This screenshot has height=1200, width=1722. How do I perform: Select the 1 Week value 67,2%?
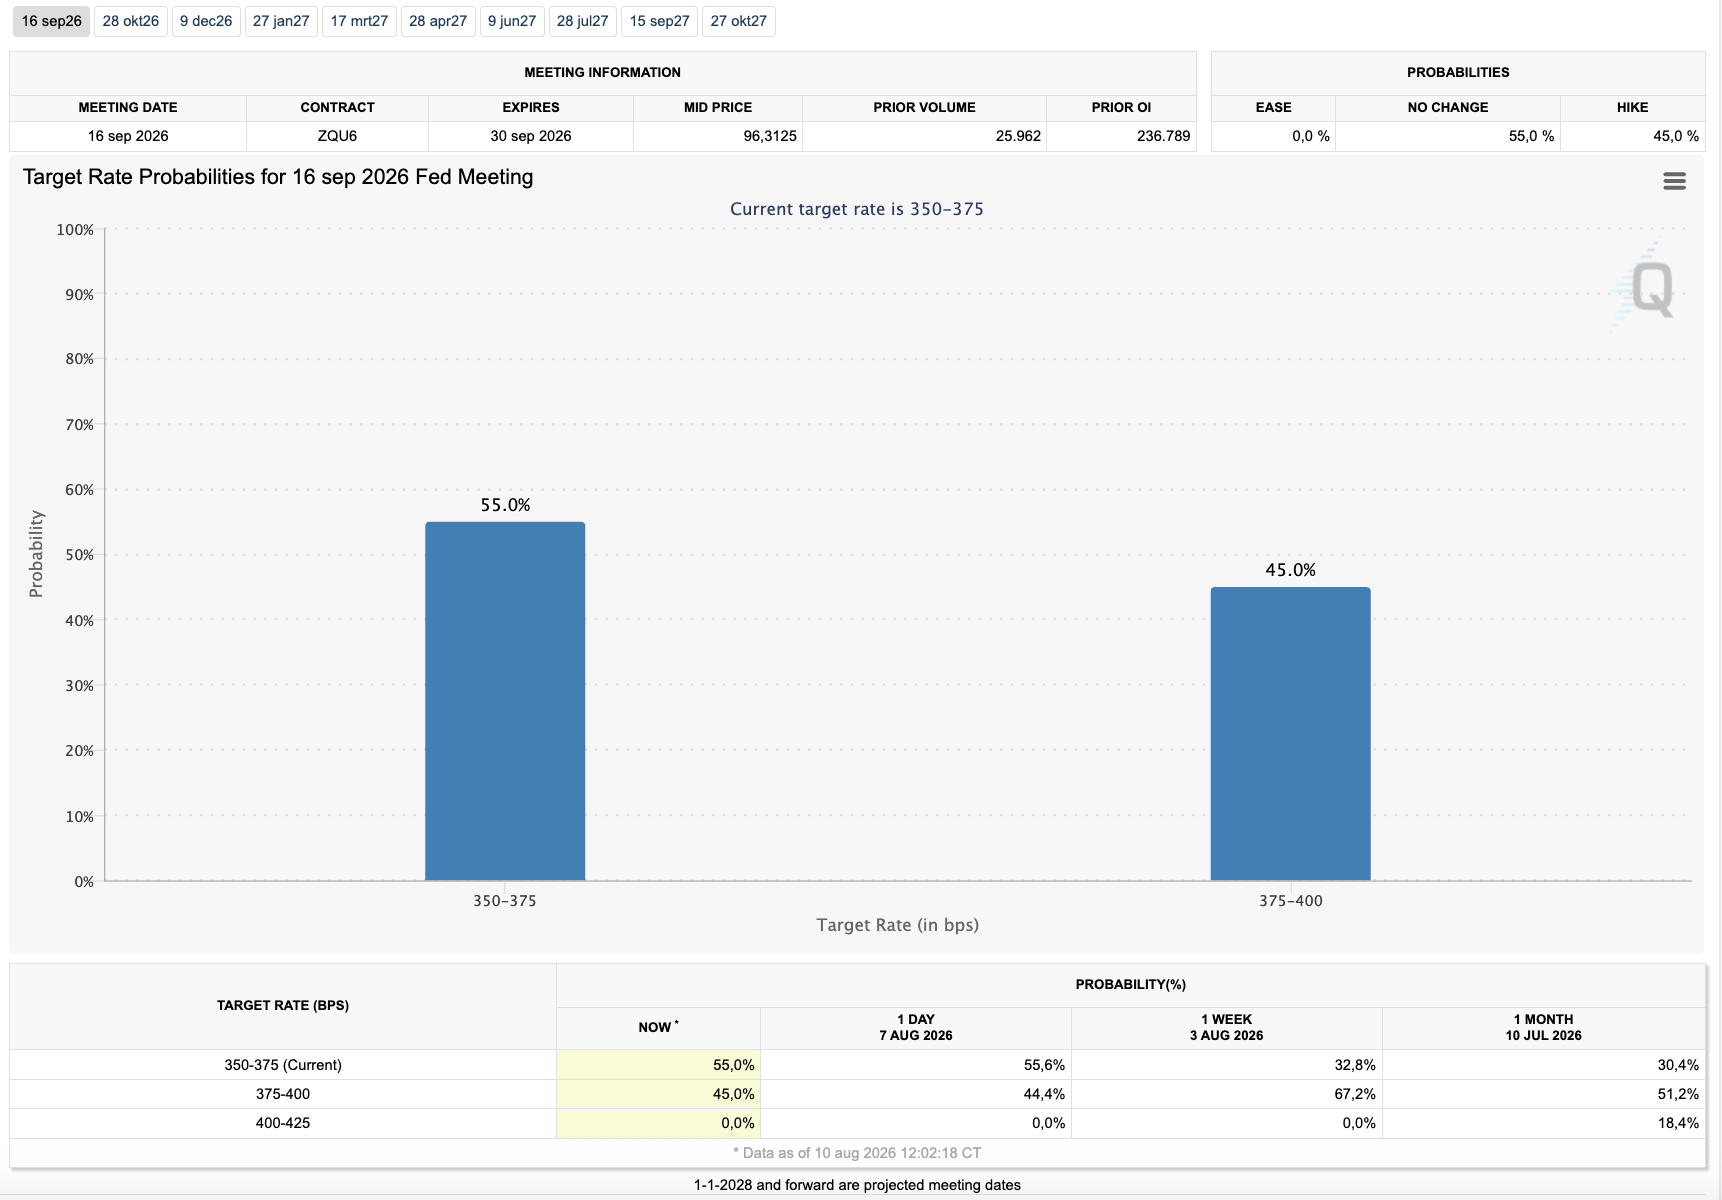1355,1094
